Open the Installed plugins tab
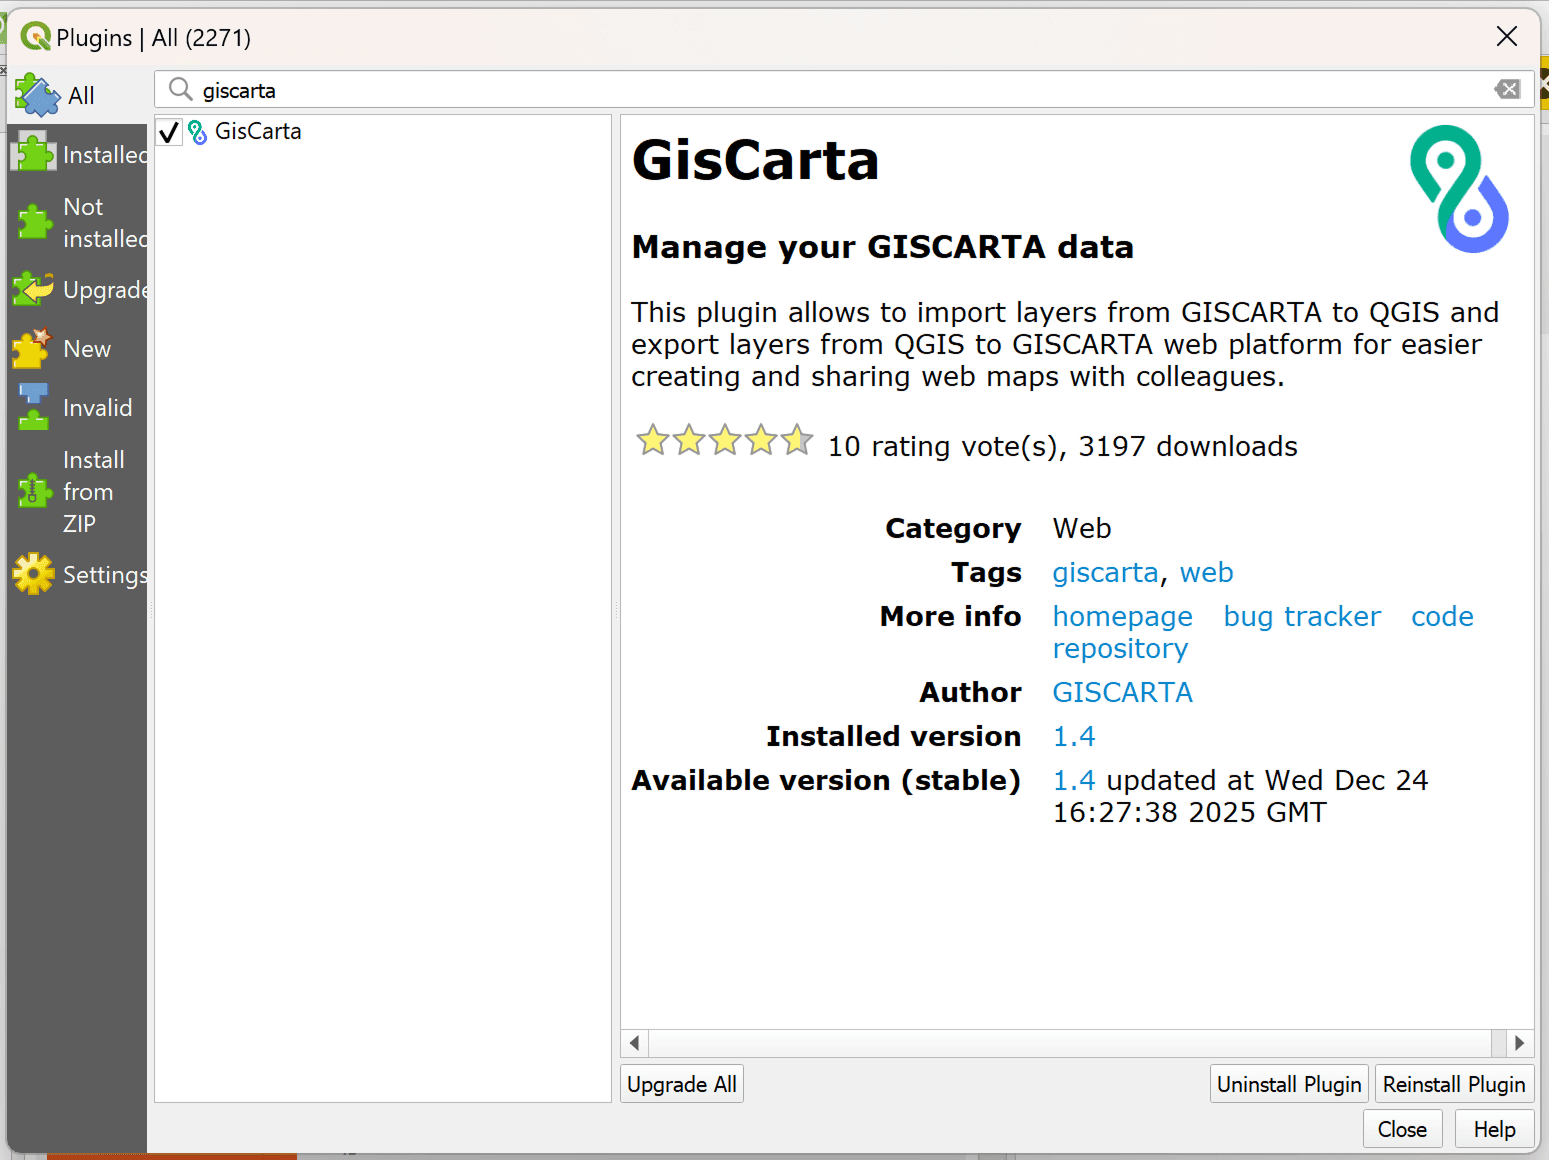1549x1160 pixels. [x=77, y=155]
